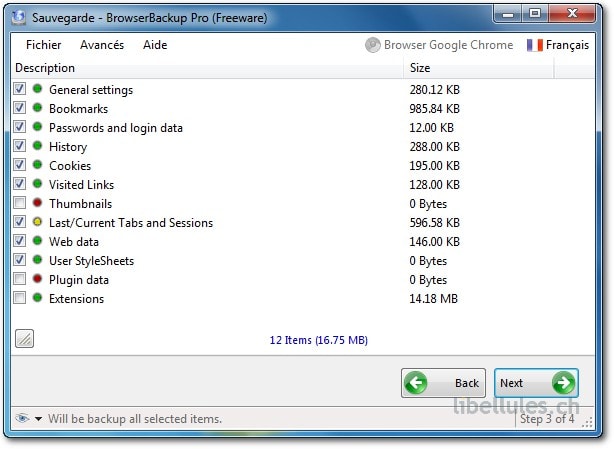Switch language via Français label
The height and width of the screenshot is (449, 614).
[567, 45]
